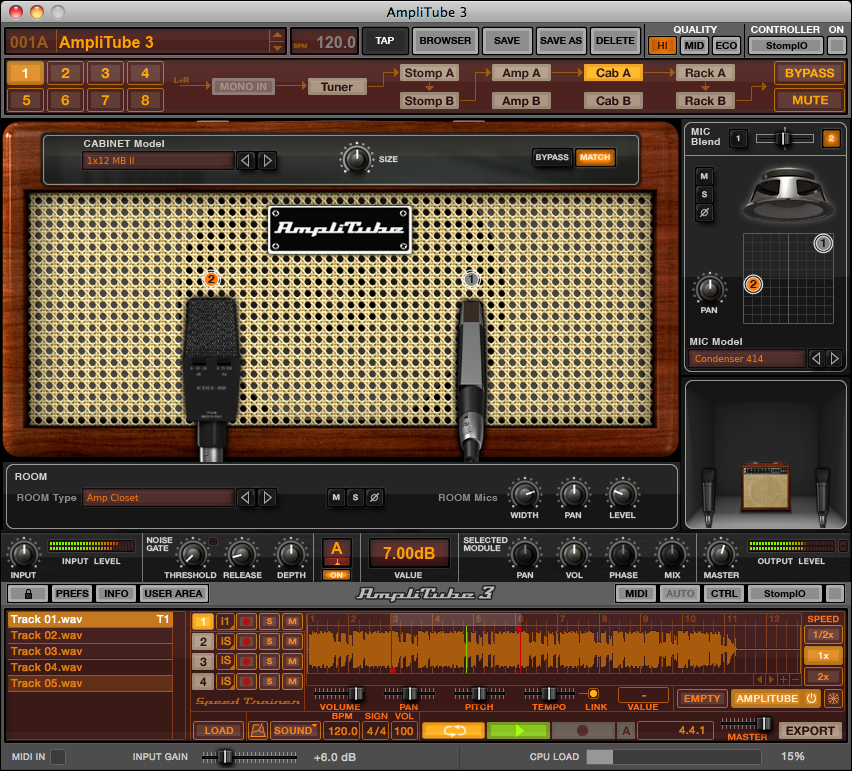Click mic 2 position dot in placement grid
852x771 pixels.
tap(753, 284)
